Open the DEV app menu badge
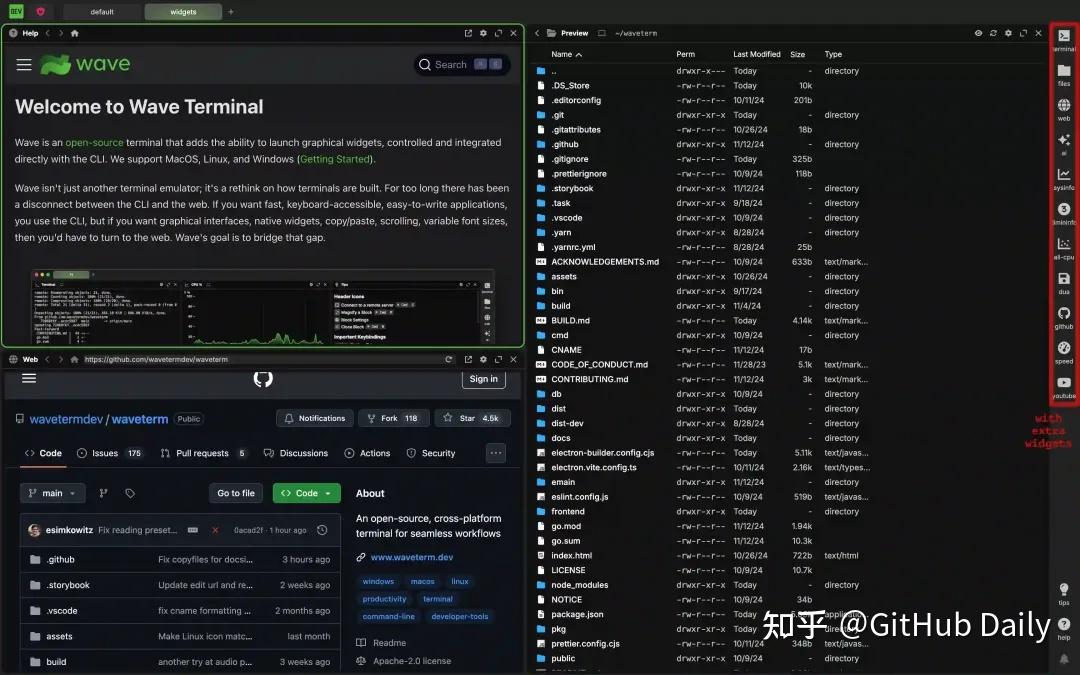The width and height of the screenshot is (1080, 675). [16, 11]
